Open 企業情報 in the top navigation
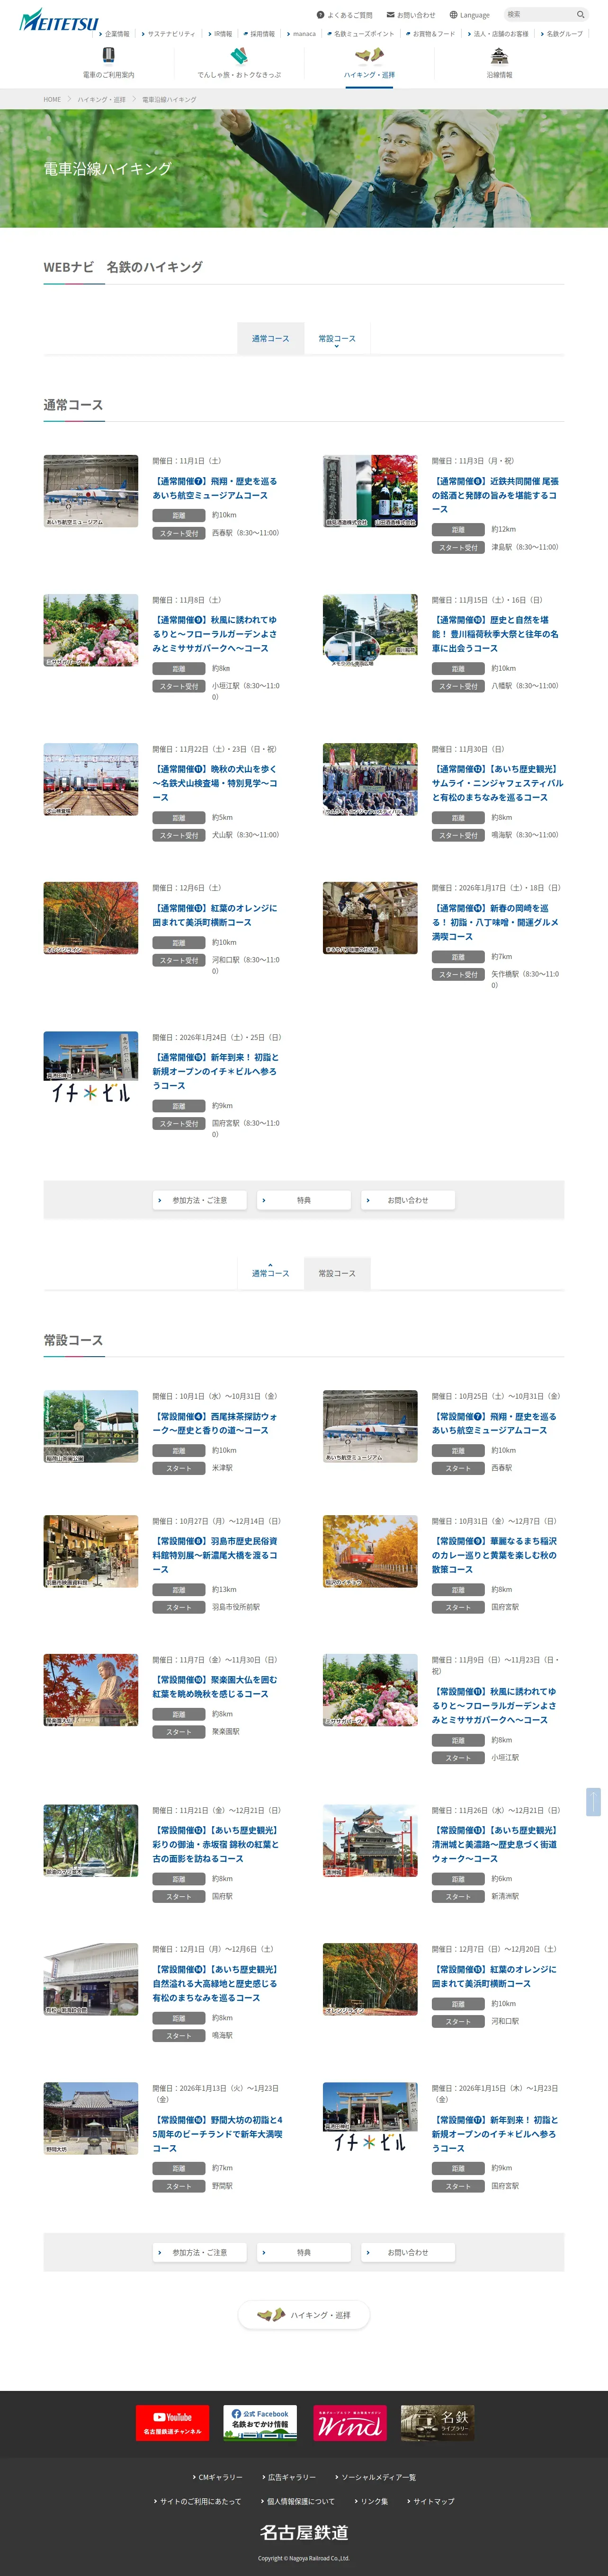Viewport: 608px width, 2576px height. pyautogui.click(x=114, y=34)
